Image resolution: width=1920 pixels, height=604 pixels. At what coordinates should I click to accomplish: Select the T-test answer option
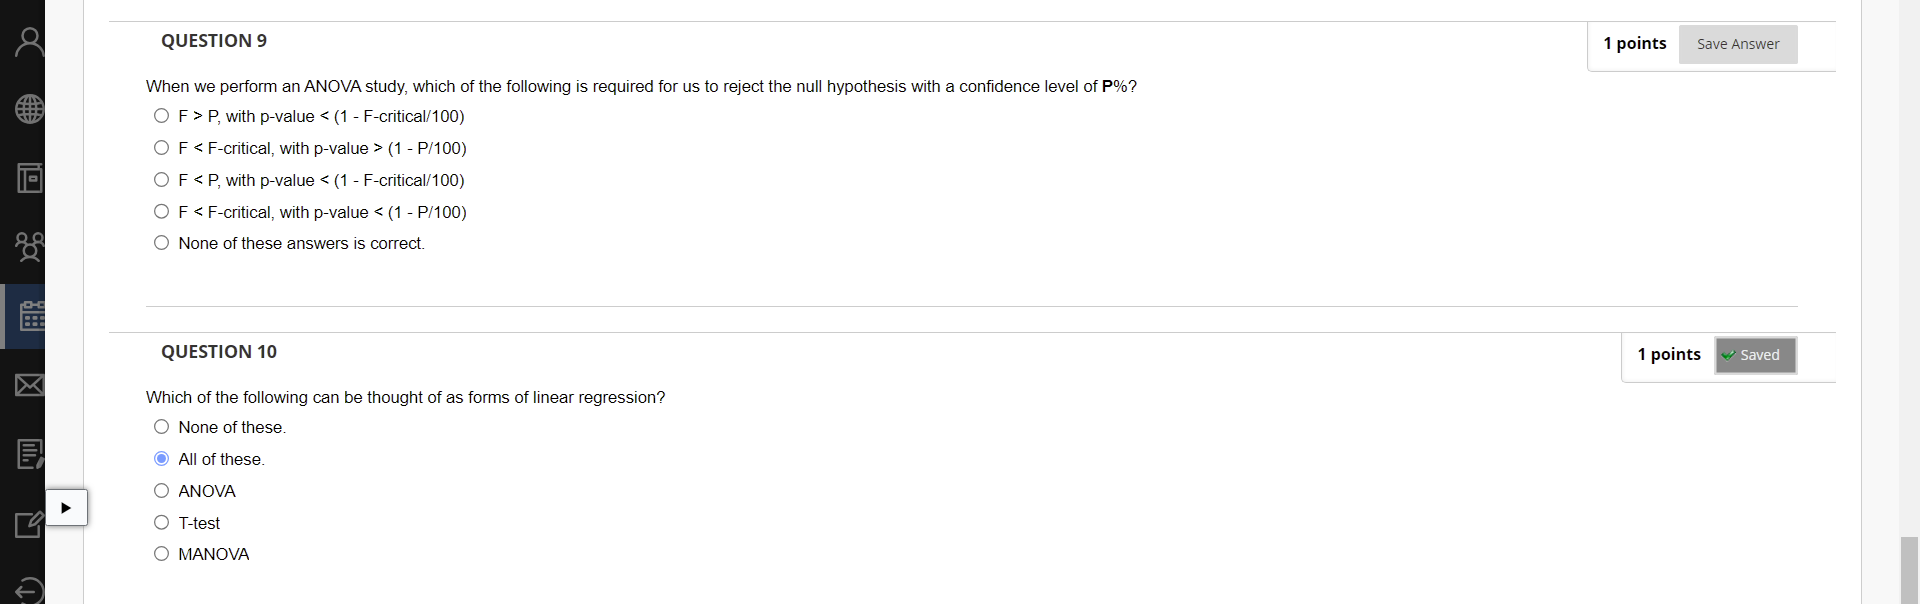coord(161,522)
